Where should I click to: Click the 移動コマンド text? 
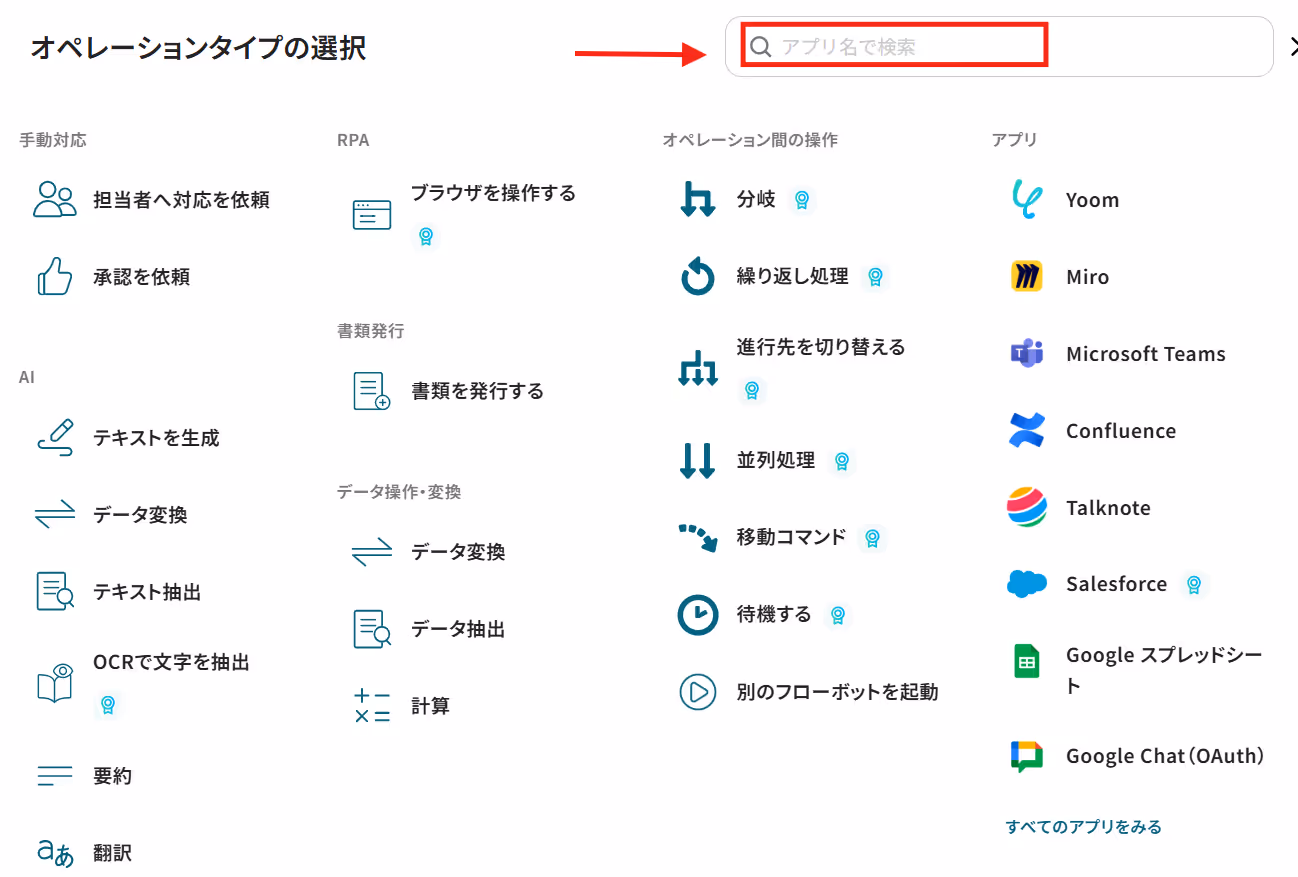coord(792,537)
